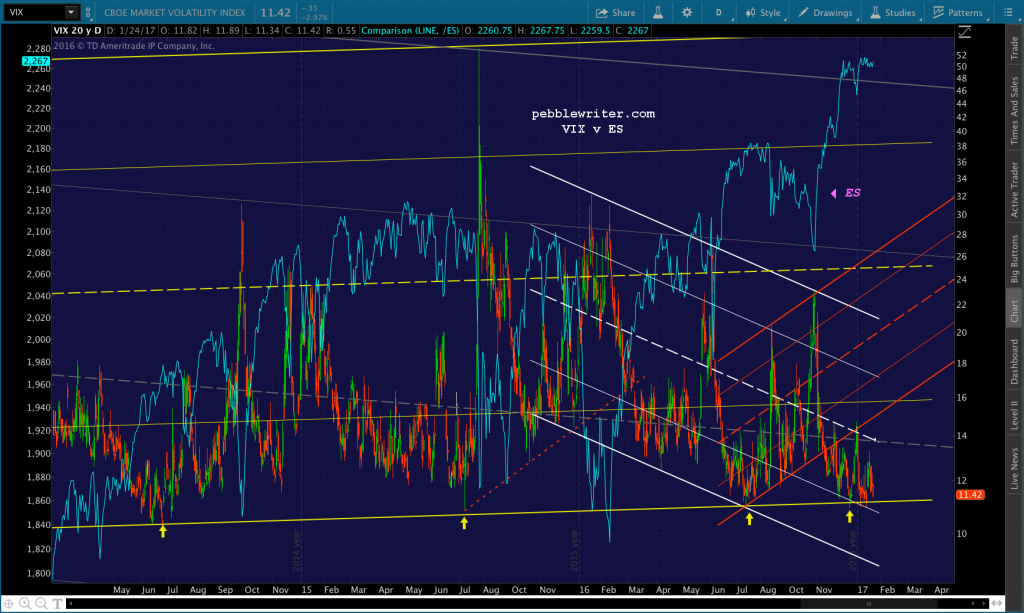Image resolution: width=1024 pixels, height=613 pixels.
Task: Click the VIX 20 y D chart title
Action: pos(77,31)
